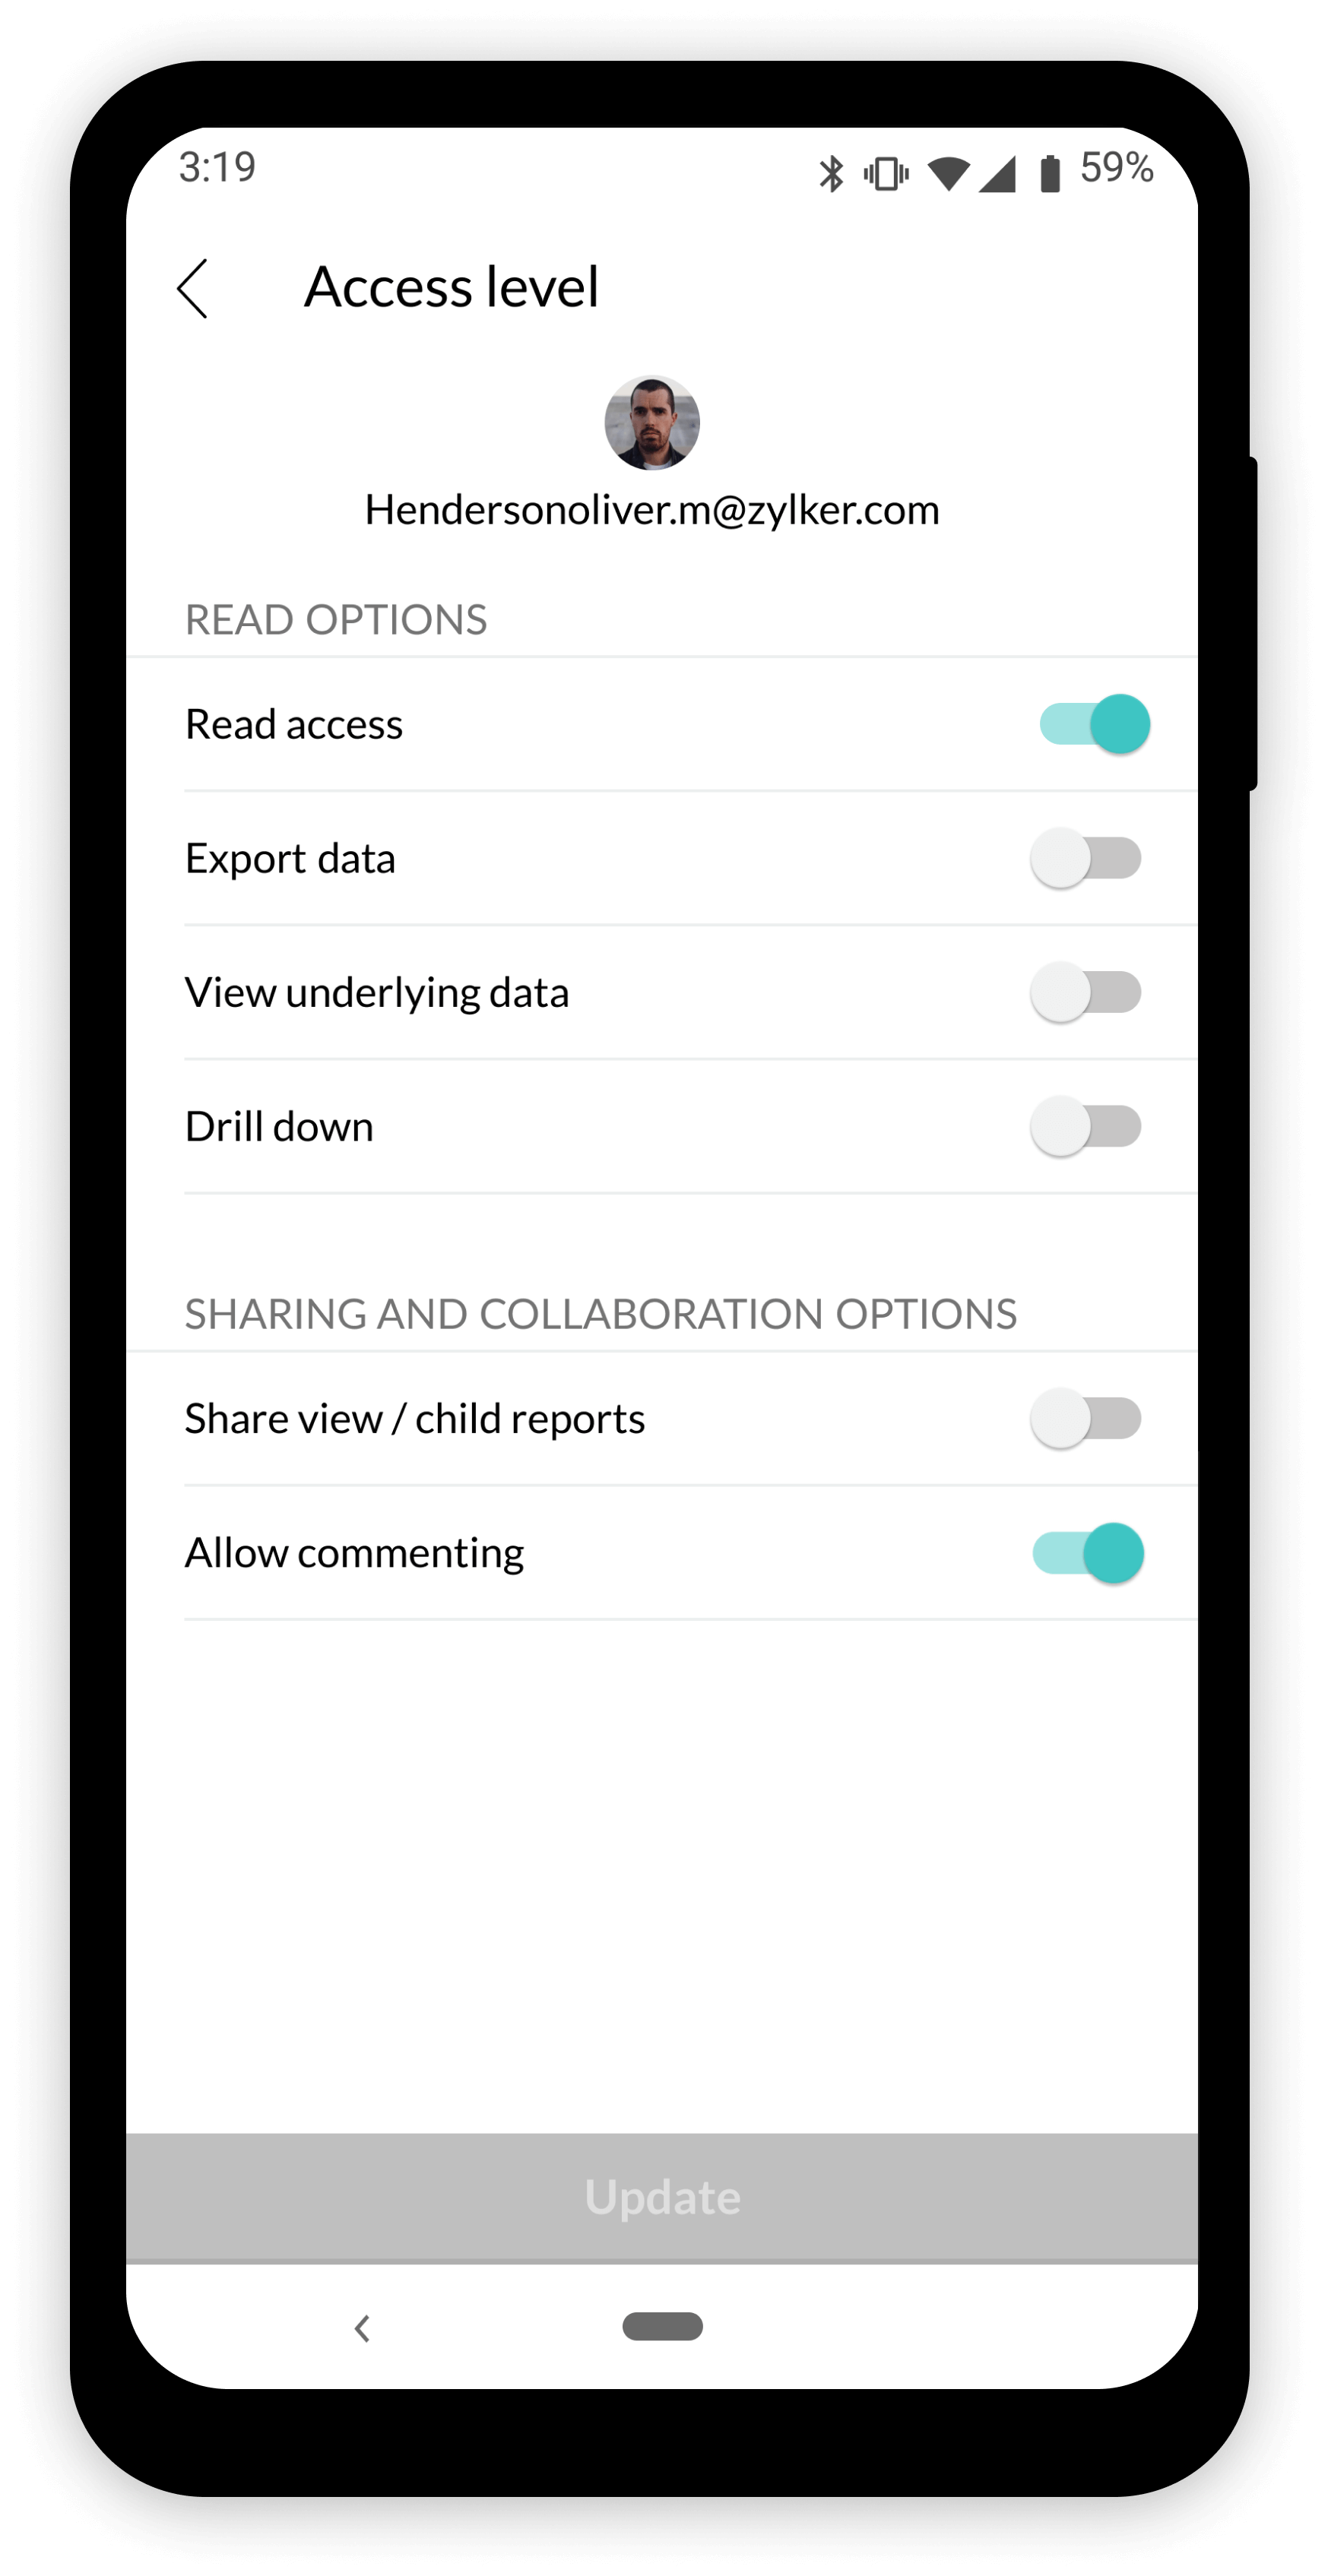Screen dimensions: 1328x2576
Task: Tap the Access level title
Action: tap(451, 287)
